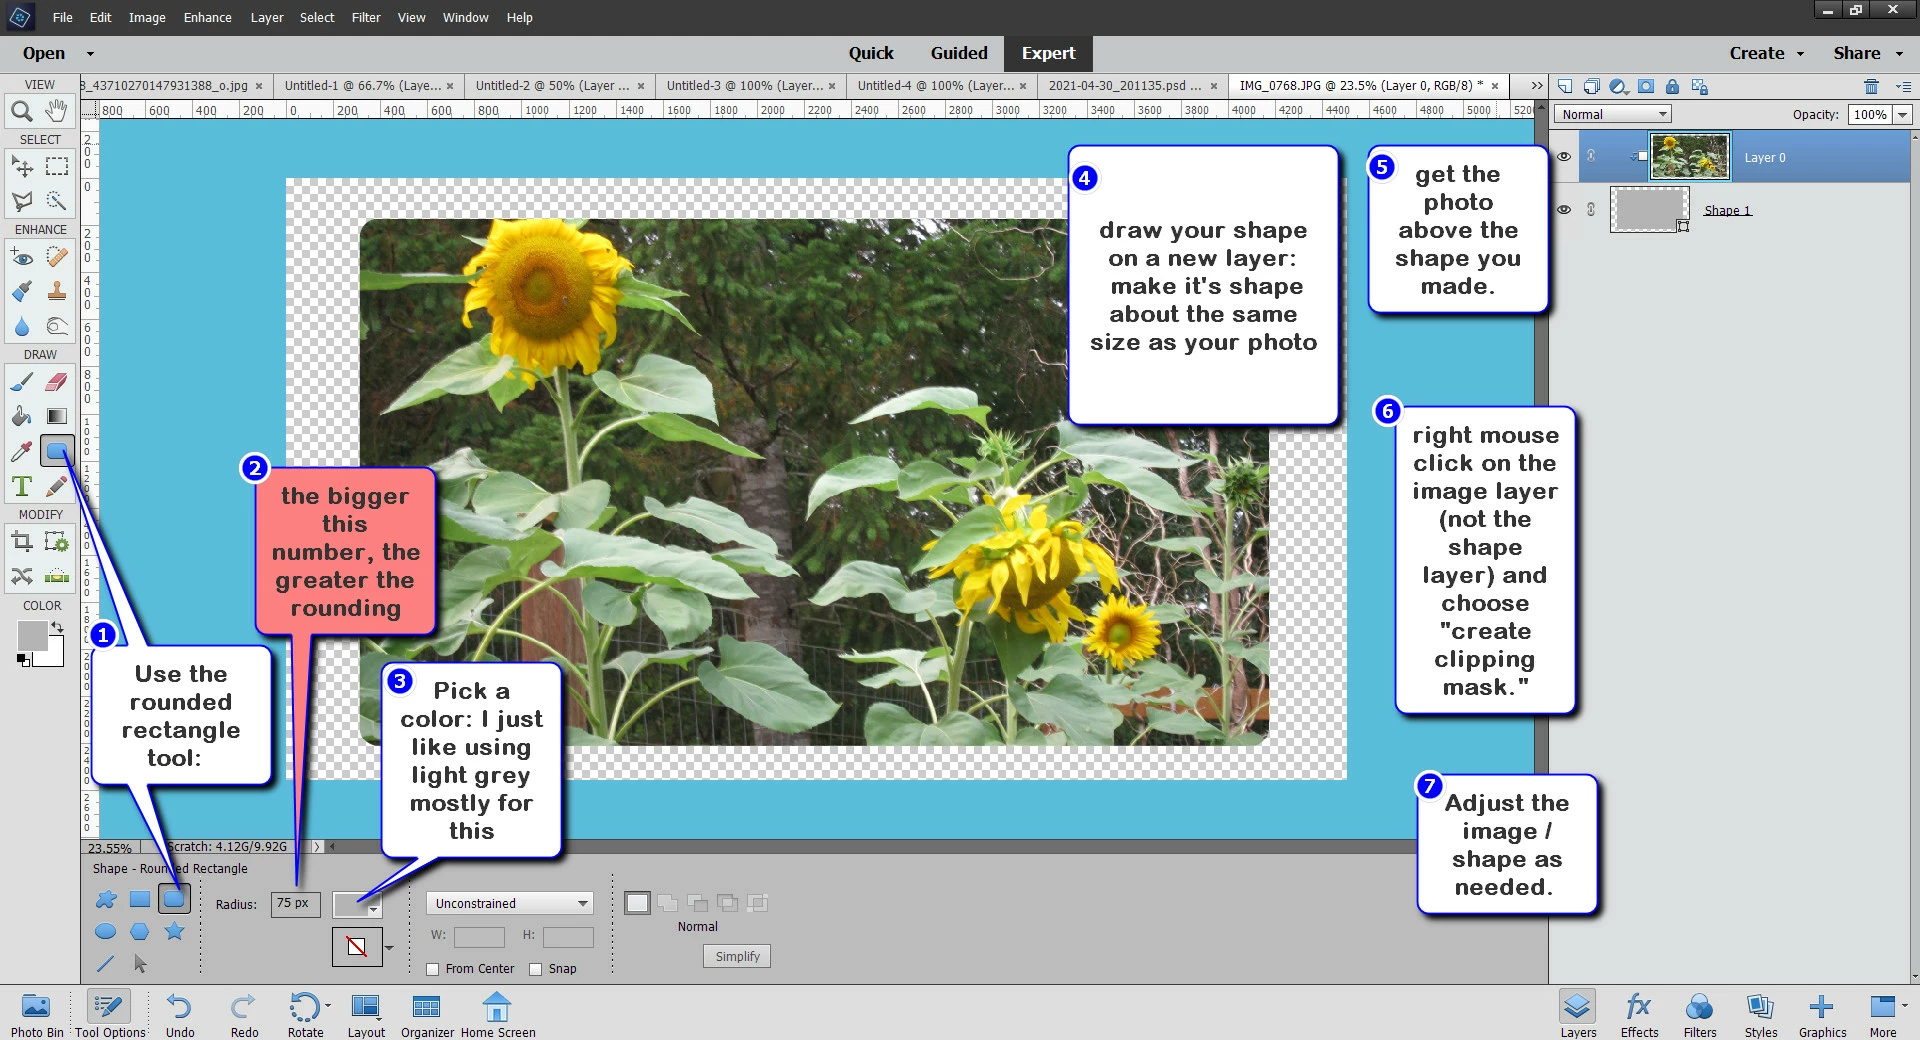Toggle link icon on Shape 1 layer

pyautogui.click(x=1591, y=210)
